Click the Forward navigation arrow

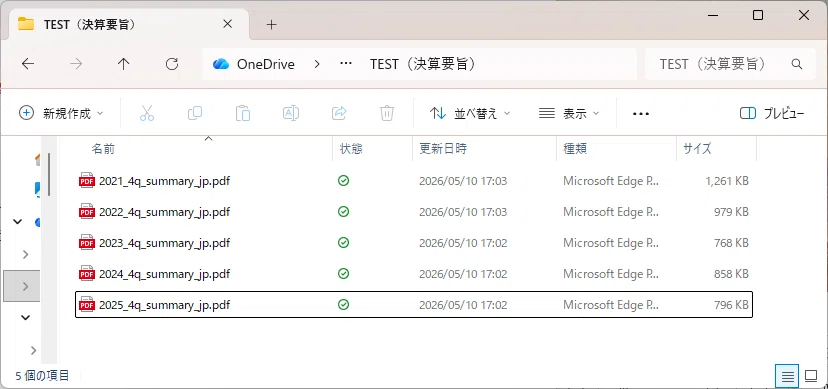pos(77,64)
